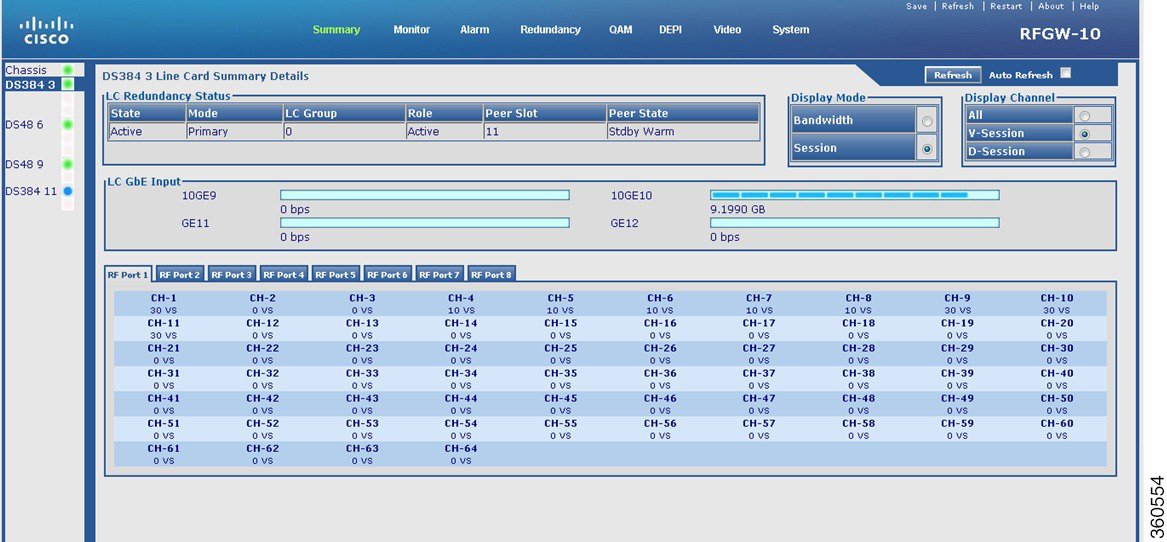Select DS384 3 in the sidebar
This screenshot has height=542, width=1167.
click(x=31, y=85)
